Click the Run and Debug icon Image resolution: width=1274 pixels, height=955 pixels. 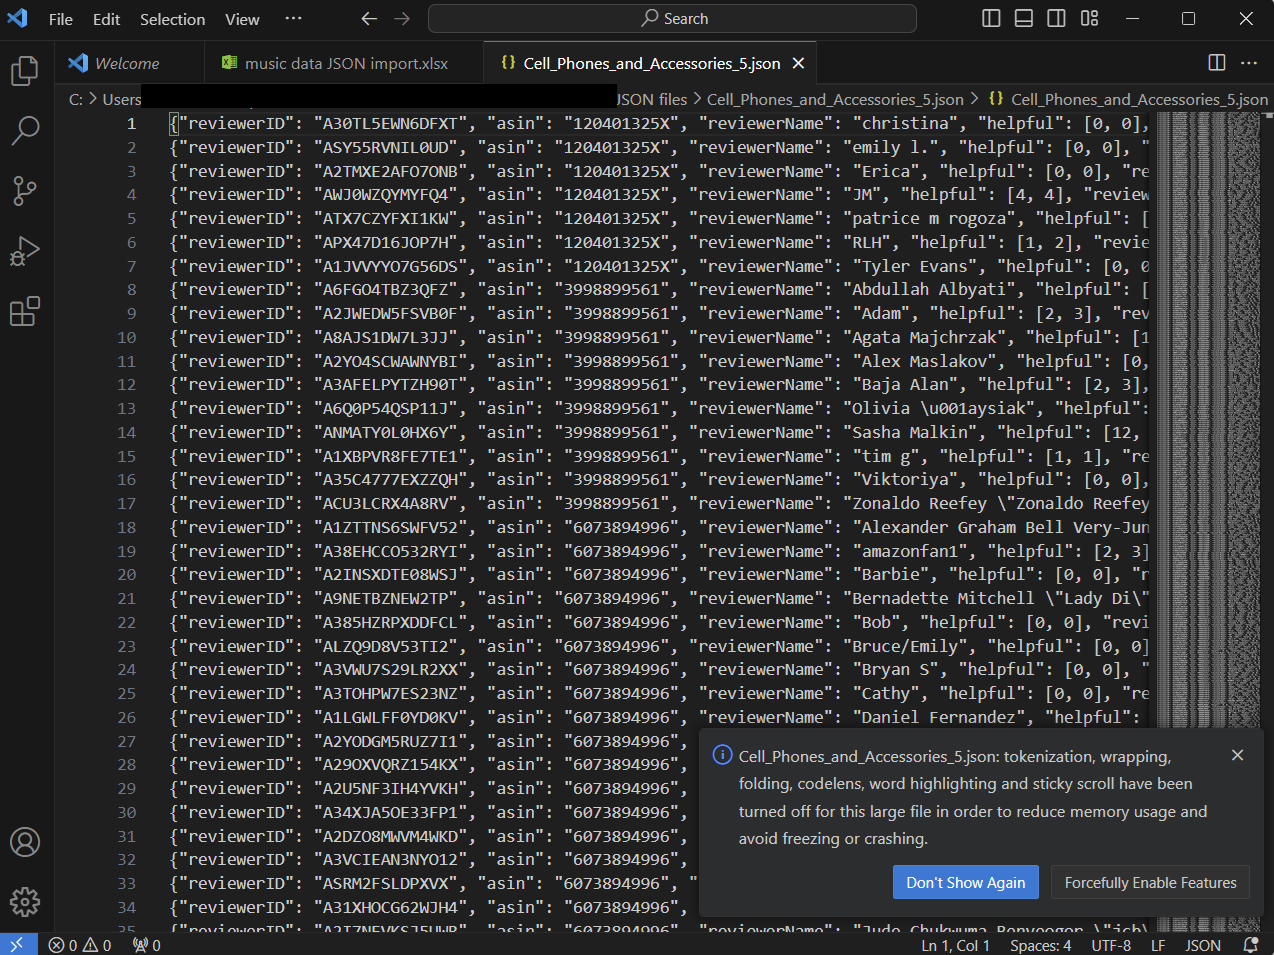click(25, 251)
